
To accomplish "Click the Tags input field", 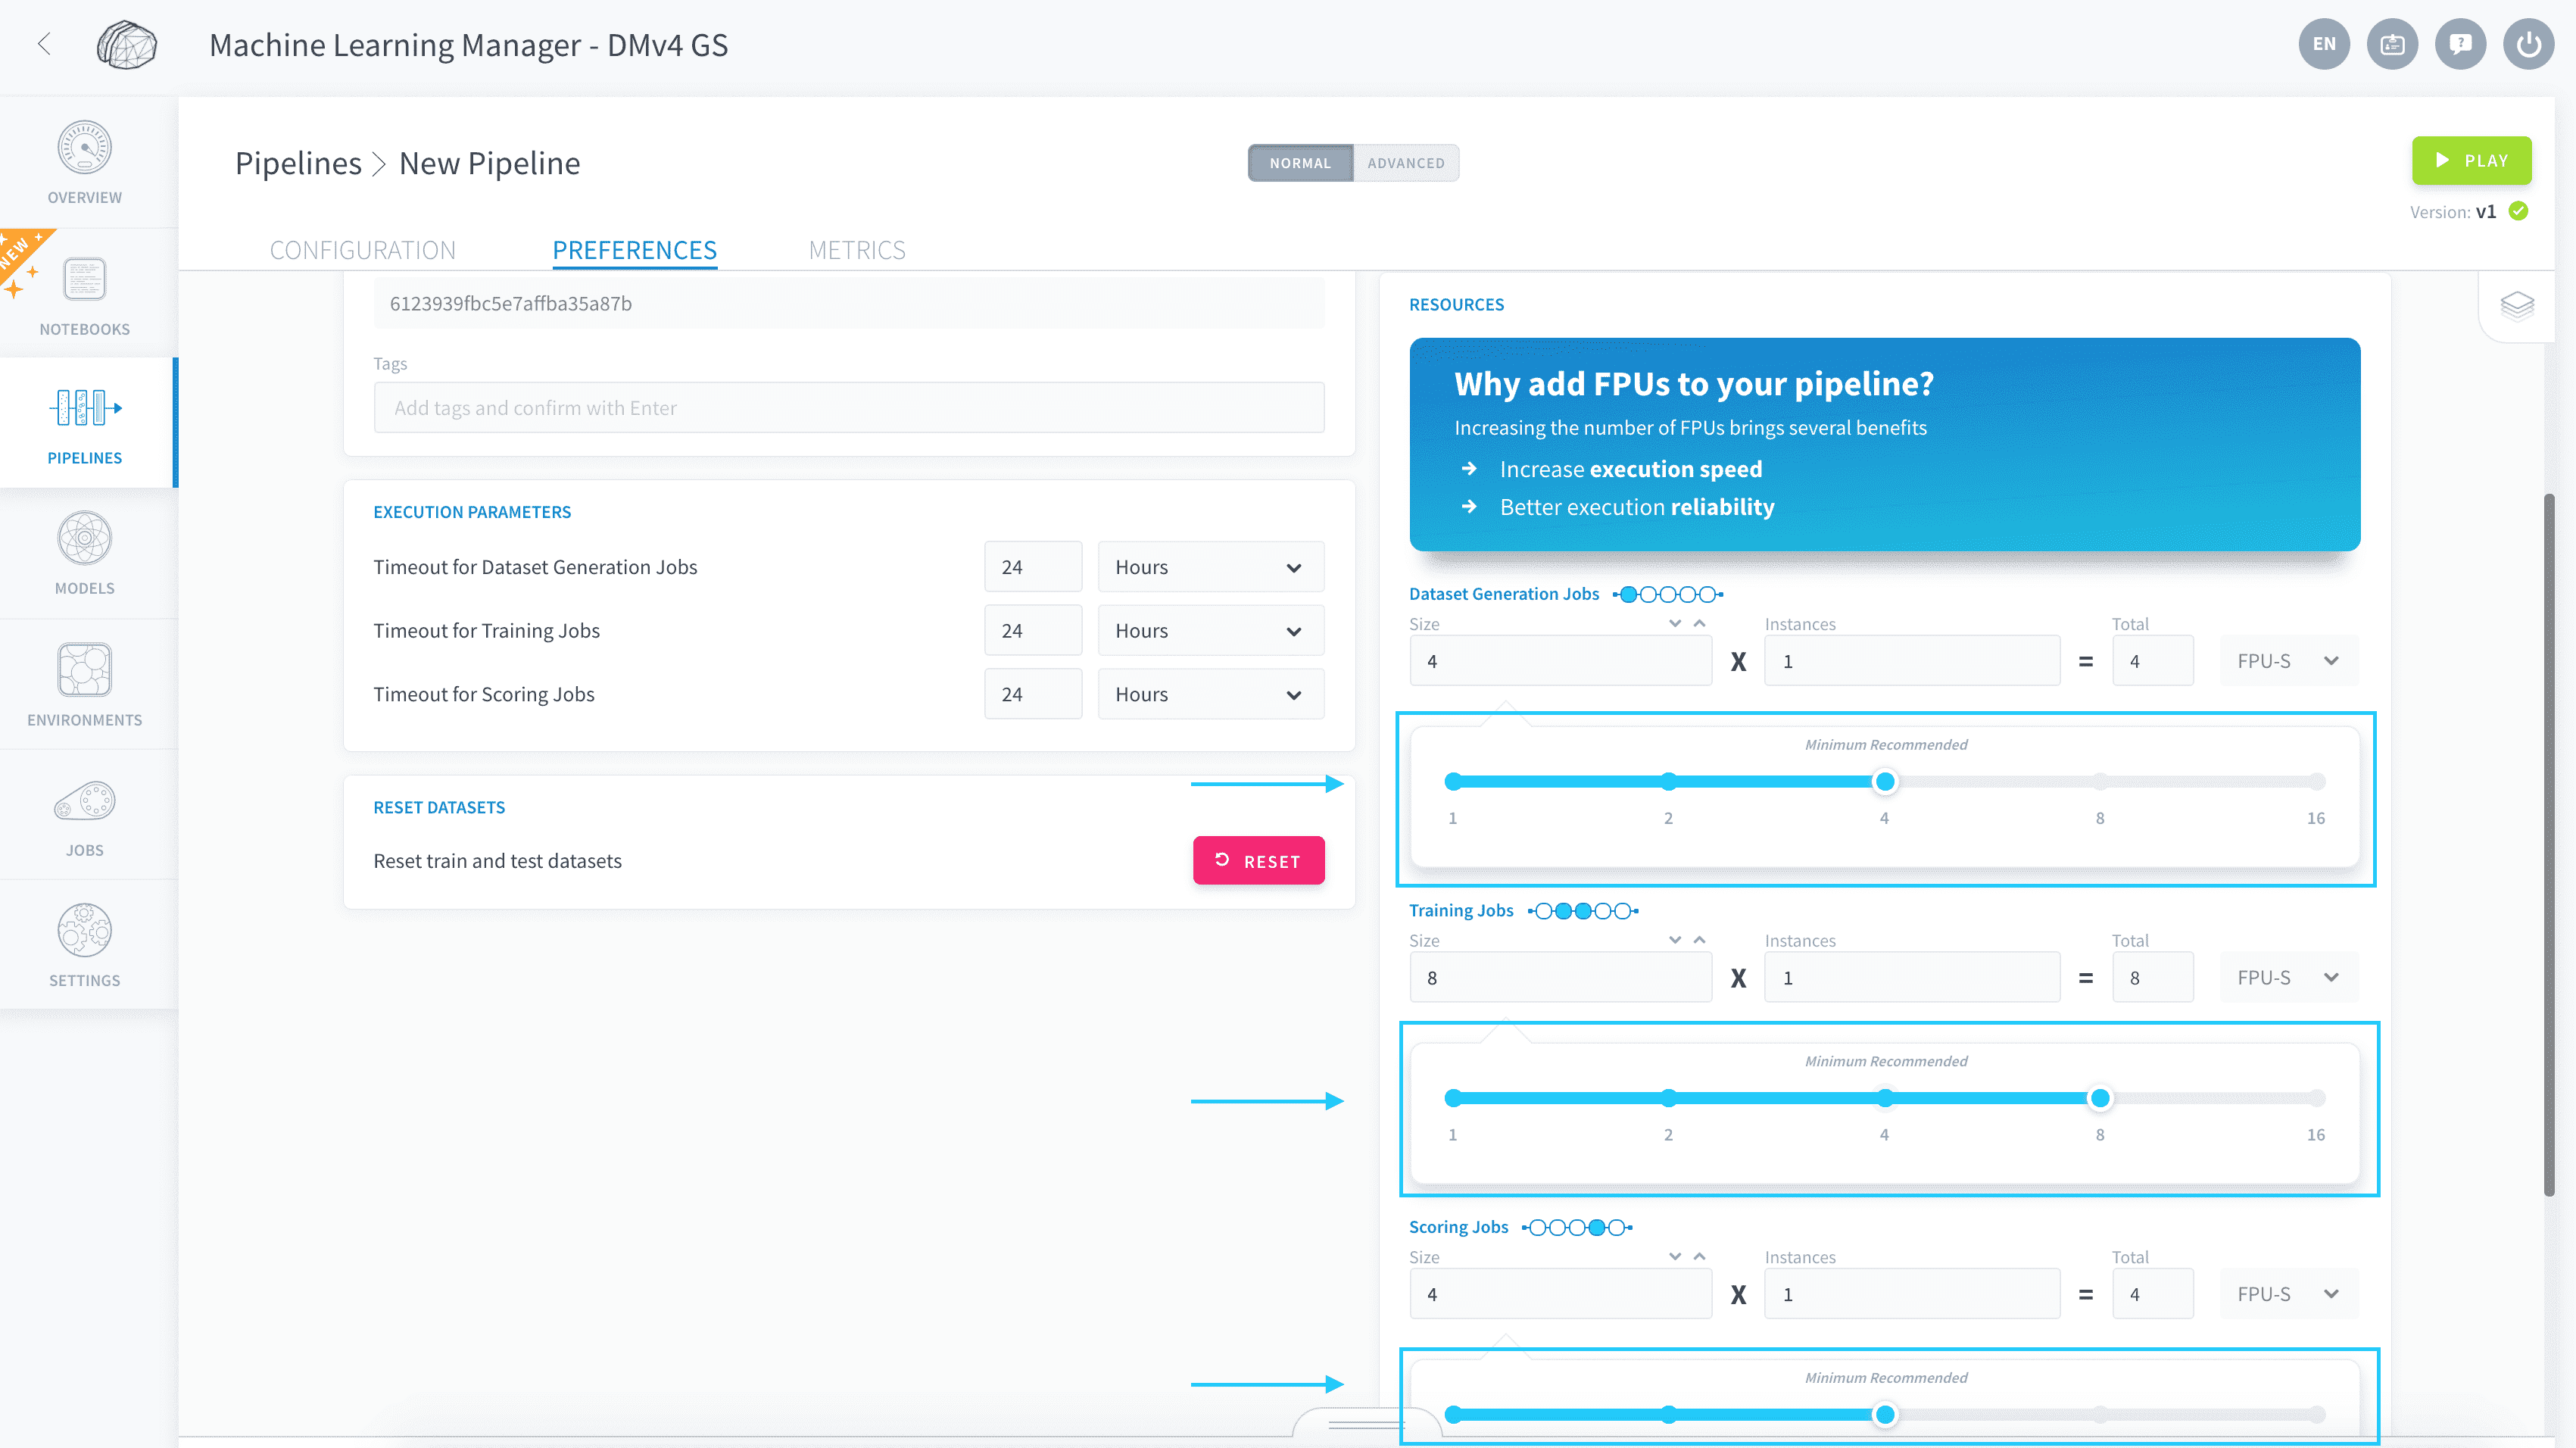I will [x=849, y=408].
